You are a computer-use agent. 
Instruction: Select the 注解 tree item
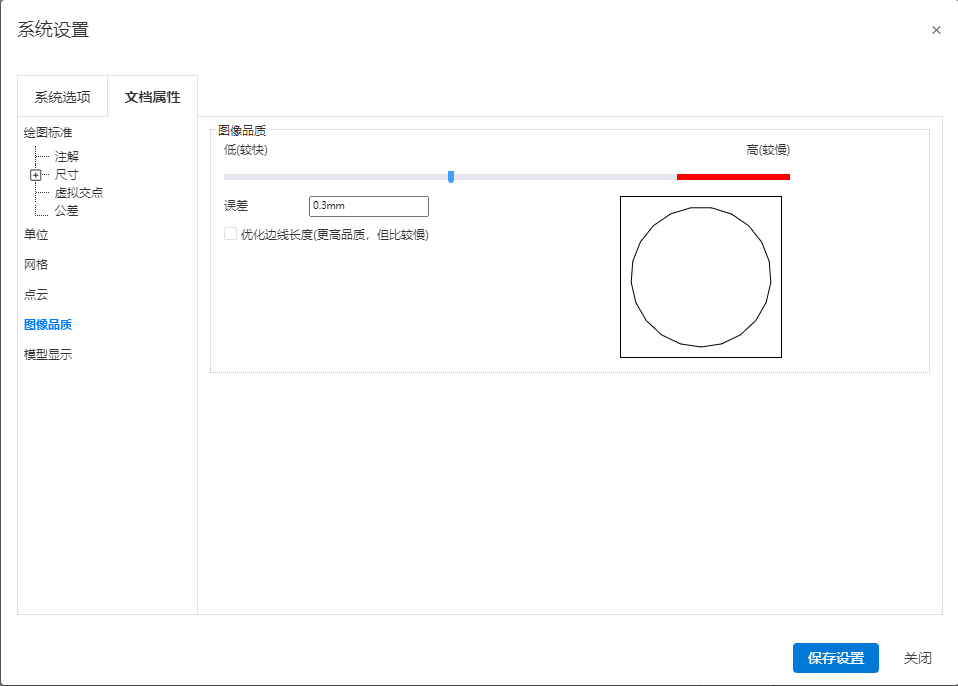pyautogui.click(x=67, y=156)
